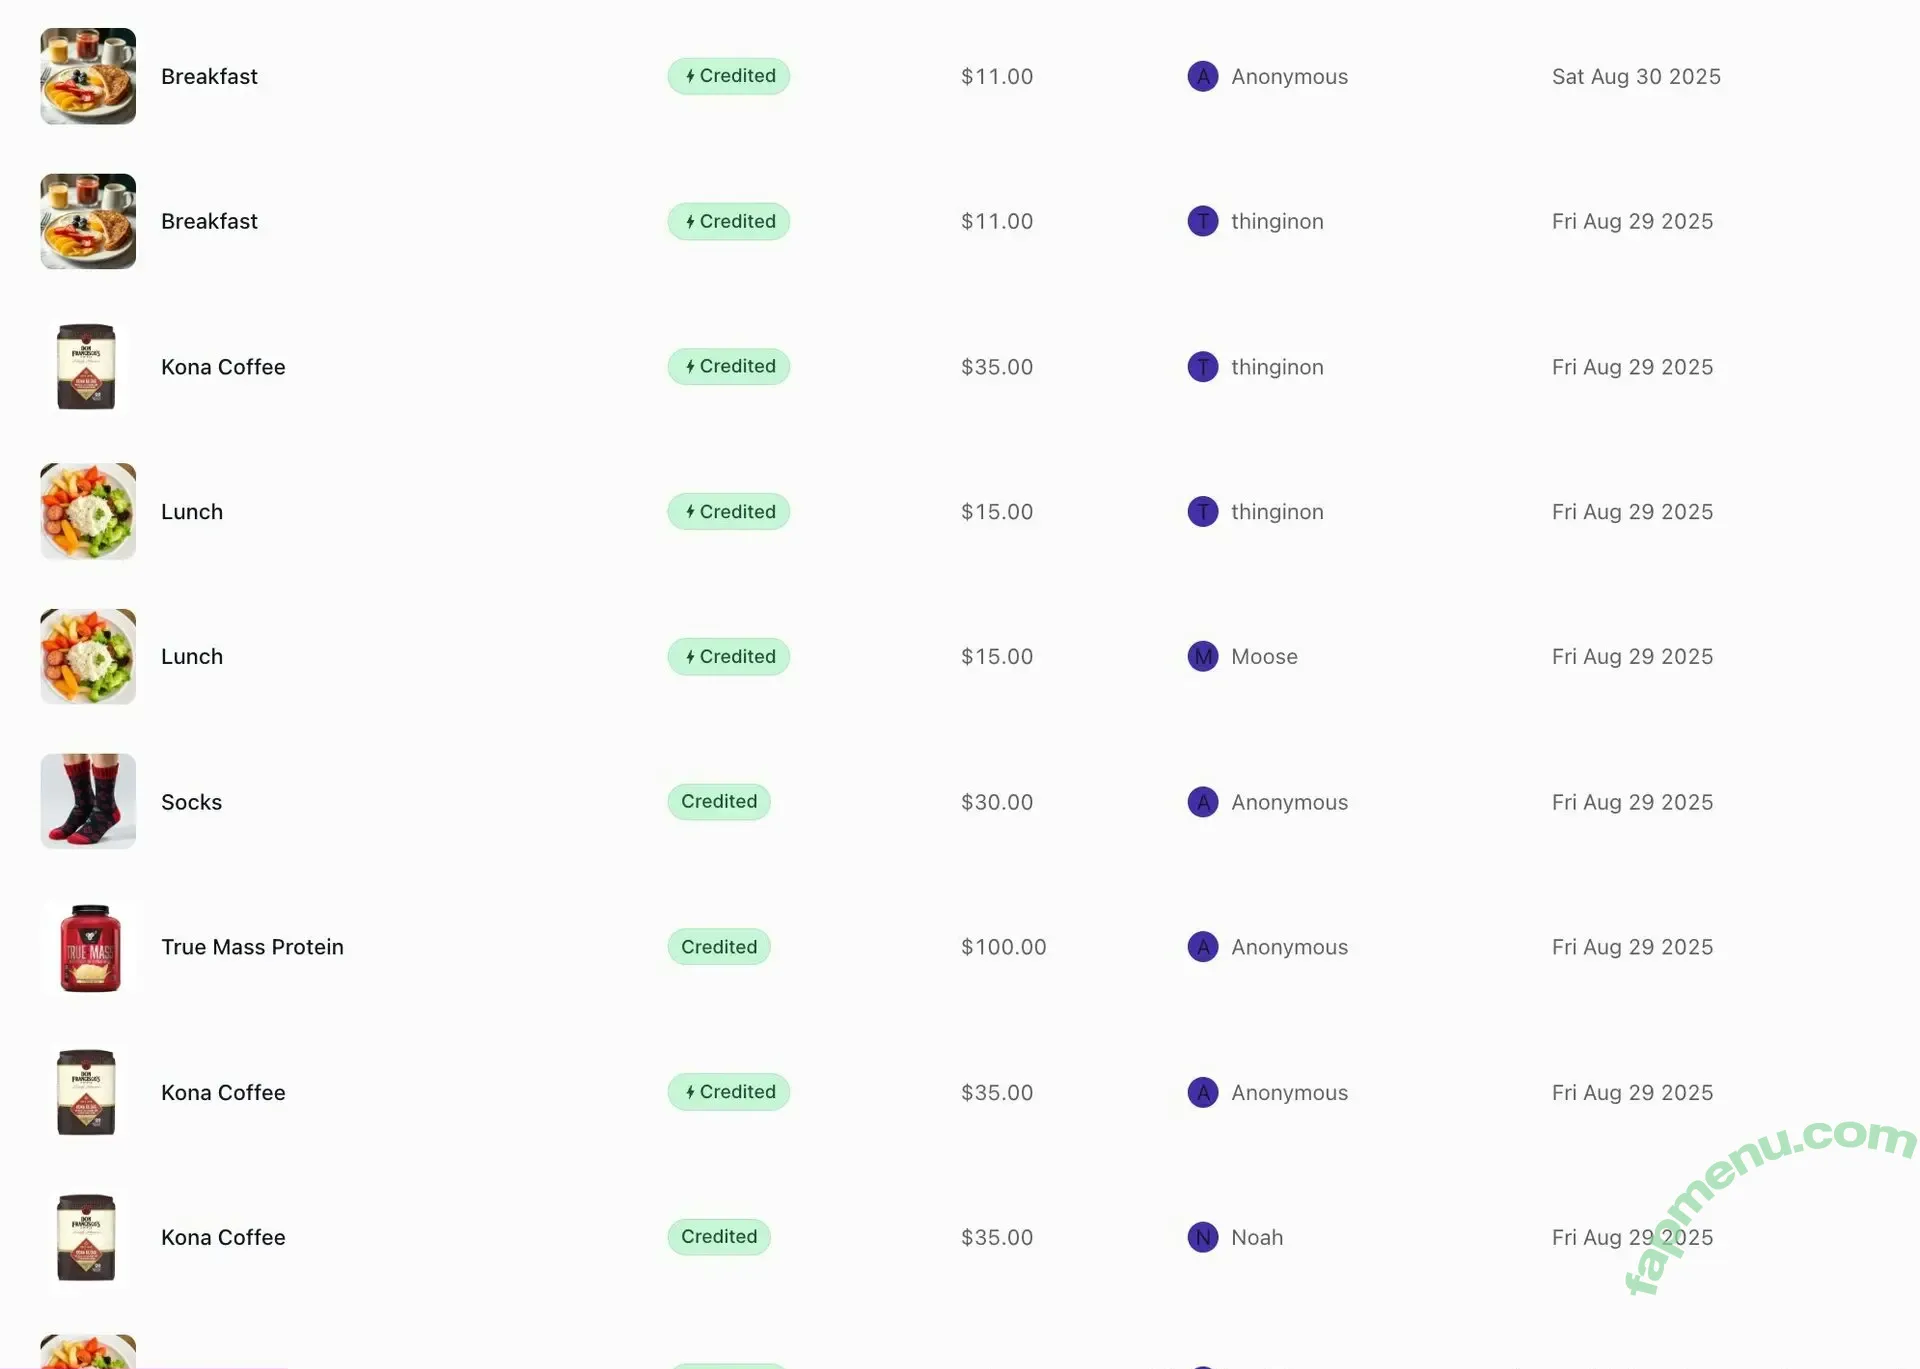The height and width of the screenshot is (1369, 1920).
Task: Select the Credited status badge for Socks
Action: click(718, 802)
